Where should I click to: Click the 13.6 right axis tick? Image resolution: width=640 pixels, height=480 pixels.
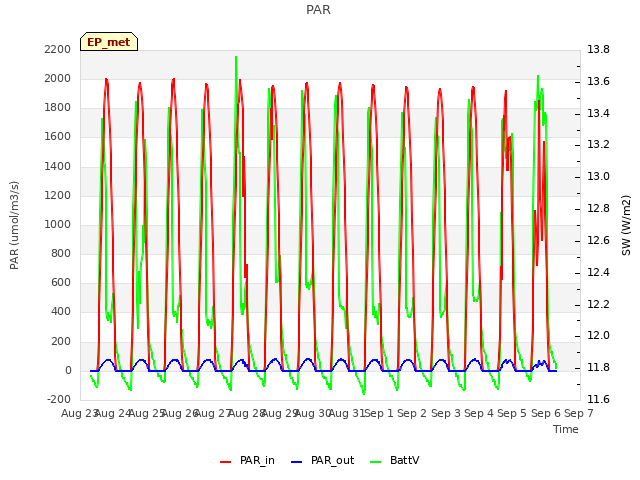pyautogui.click(x=598, y=81)
